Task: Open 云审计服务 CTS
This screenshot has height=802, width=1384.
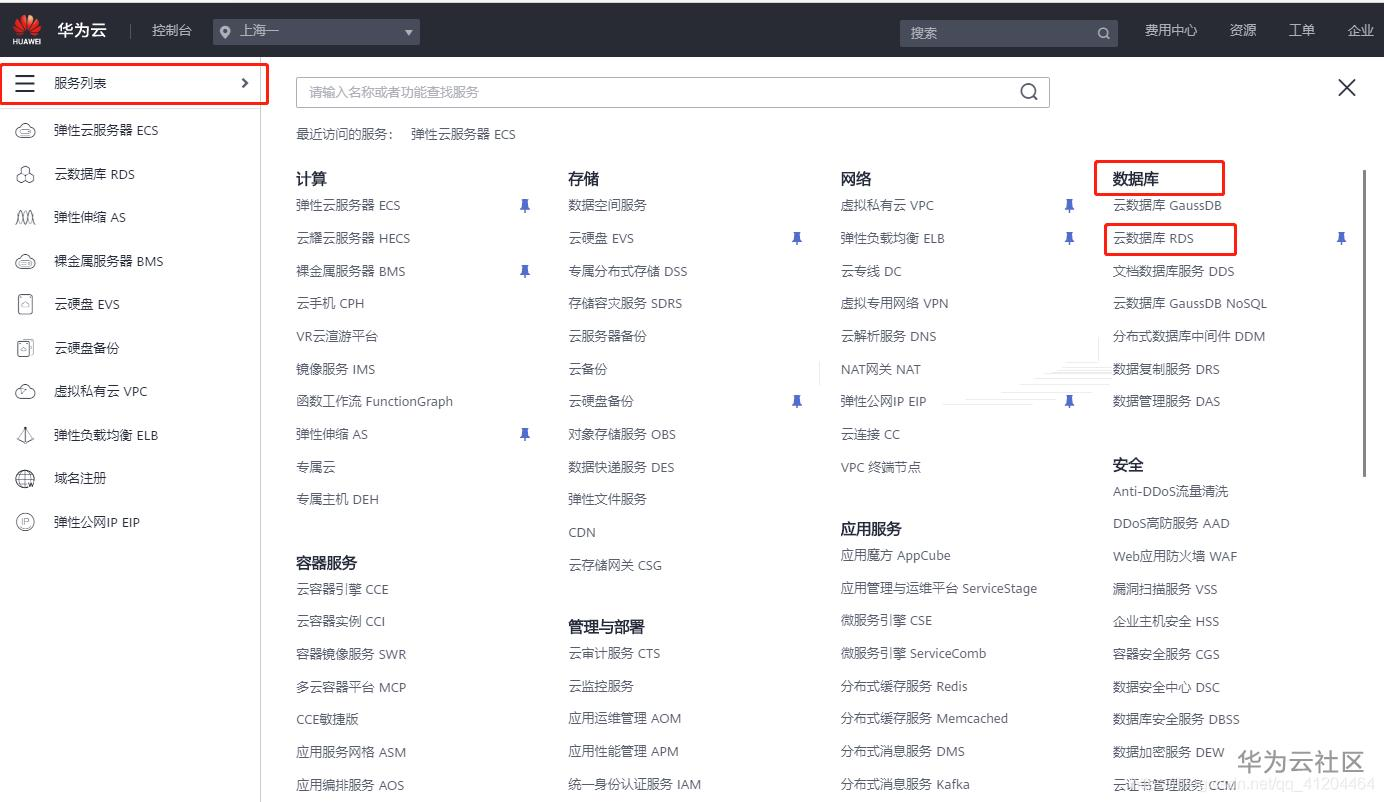Action: [614, 653]
